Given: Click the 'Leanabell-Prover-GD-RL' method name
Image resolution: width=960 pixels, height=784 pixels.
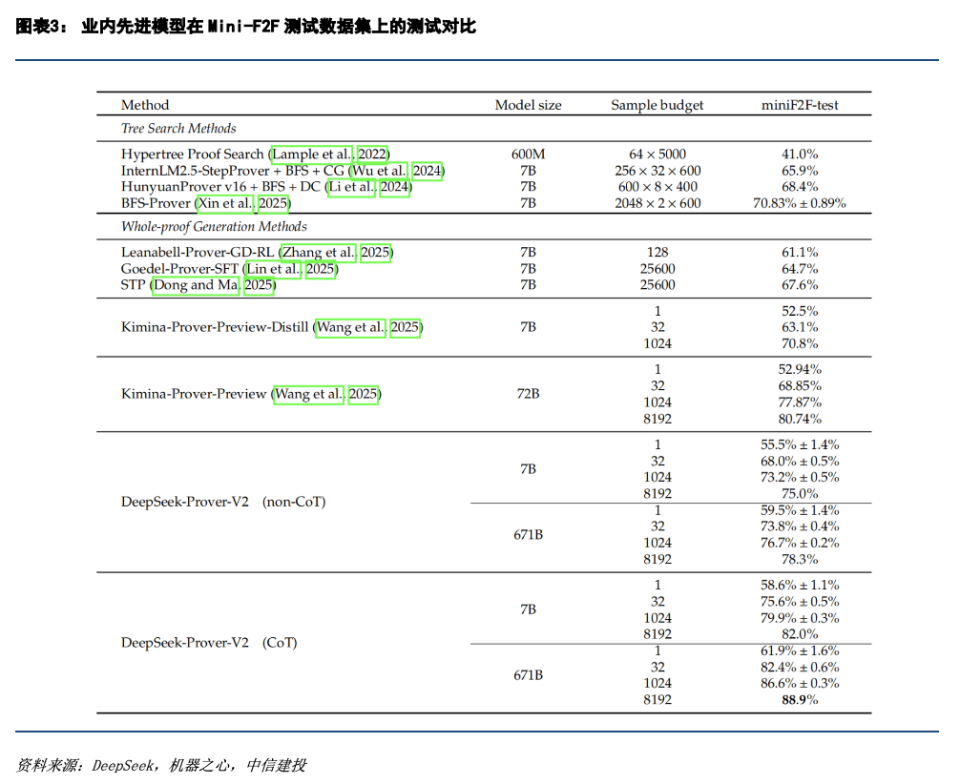Looking at the screenshot, I should (197, 252).
